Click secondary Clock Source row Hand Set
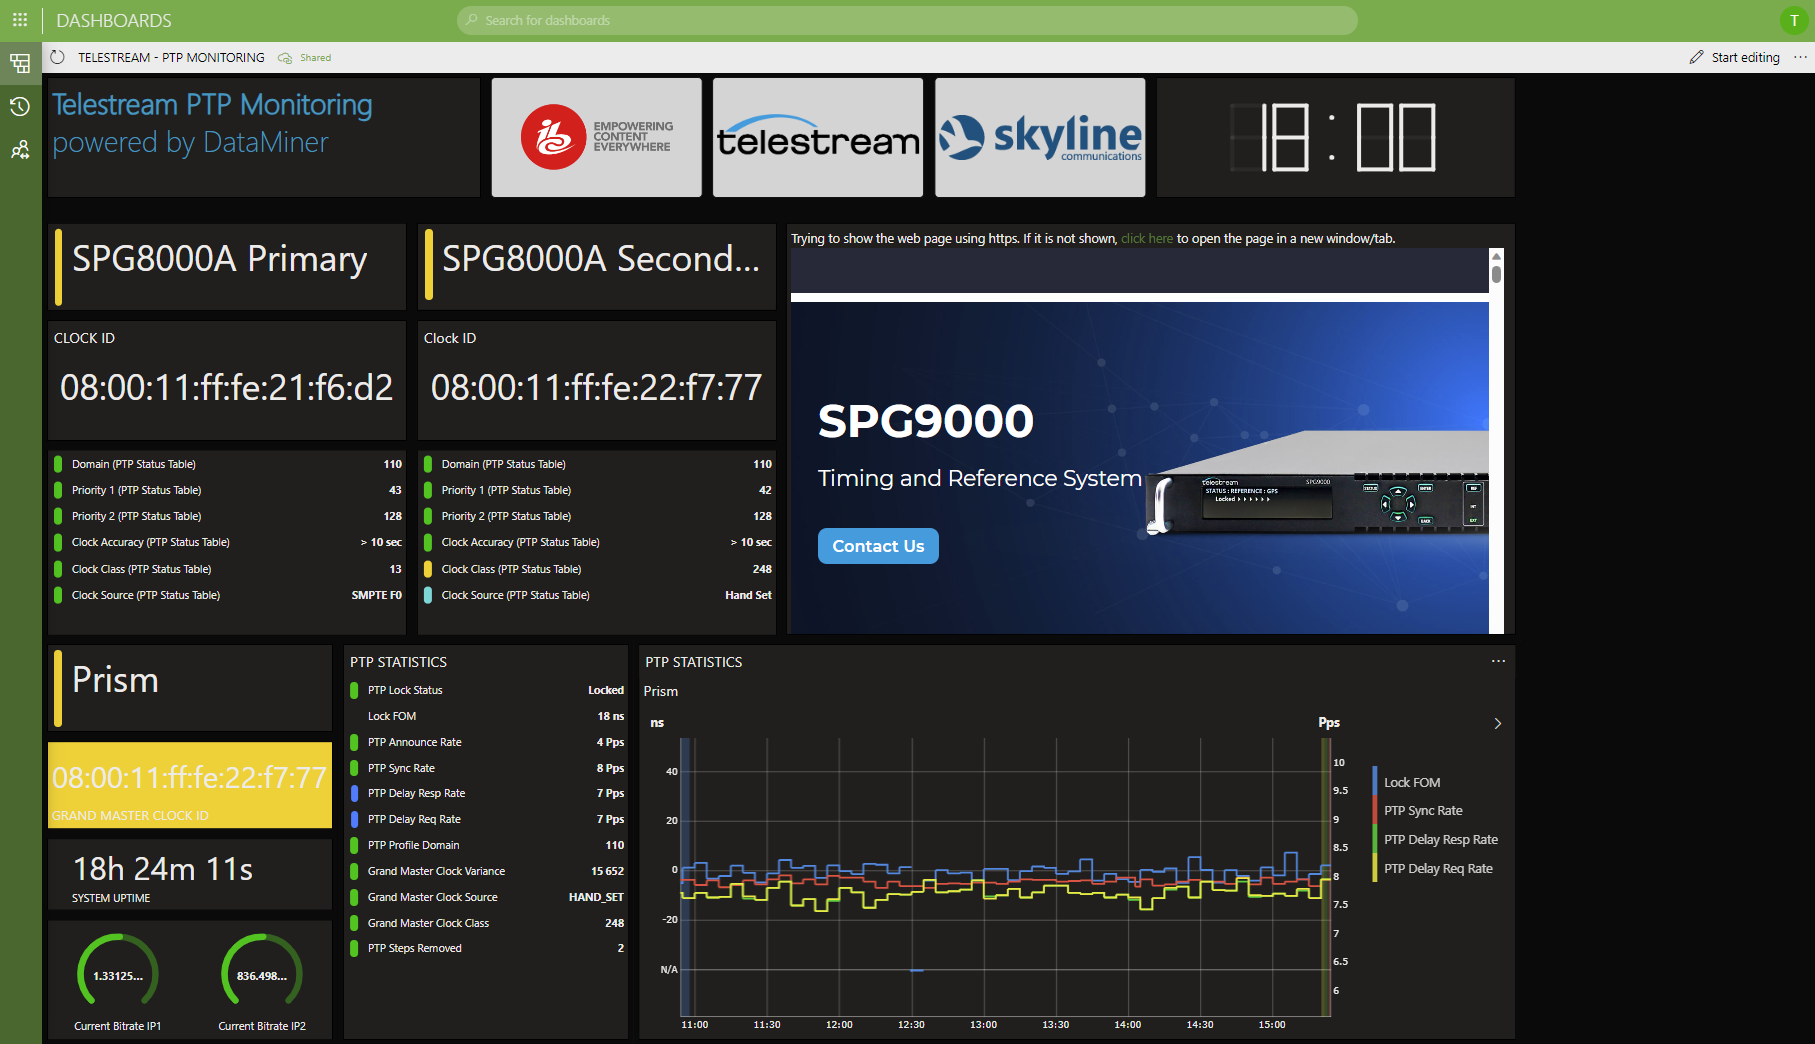Viewport: 1815px width, 1044px height. [598, 595]
